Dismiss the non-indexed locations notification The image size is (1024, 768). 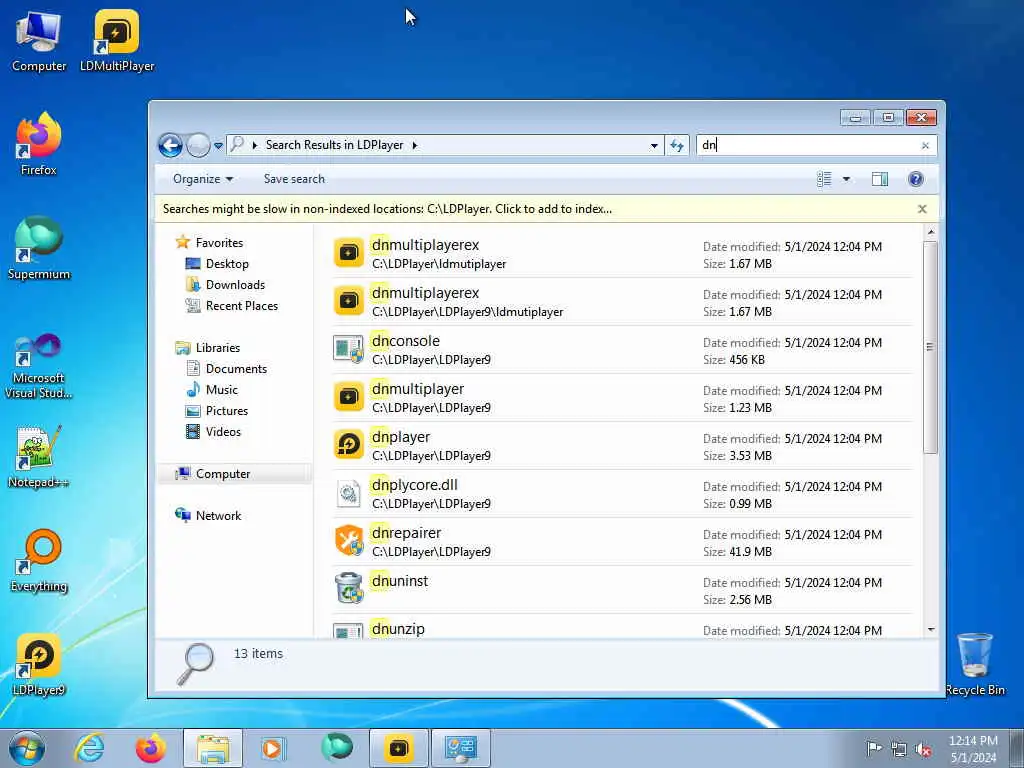pos(922,209)
